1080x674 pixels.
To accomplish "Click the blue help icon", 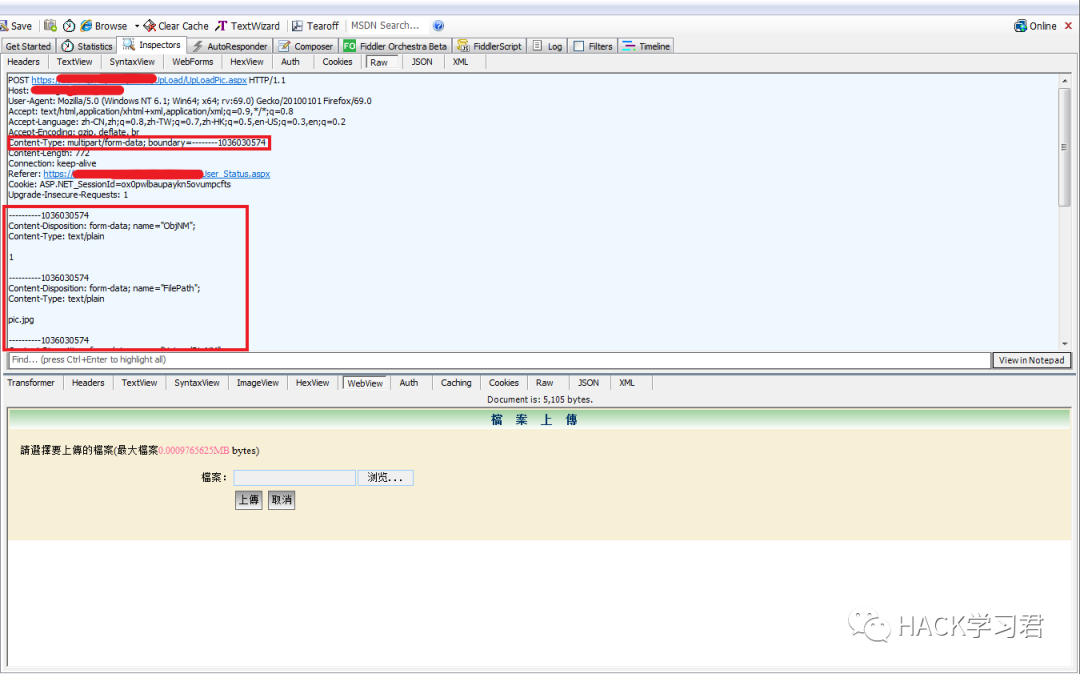I will [438, 25].
